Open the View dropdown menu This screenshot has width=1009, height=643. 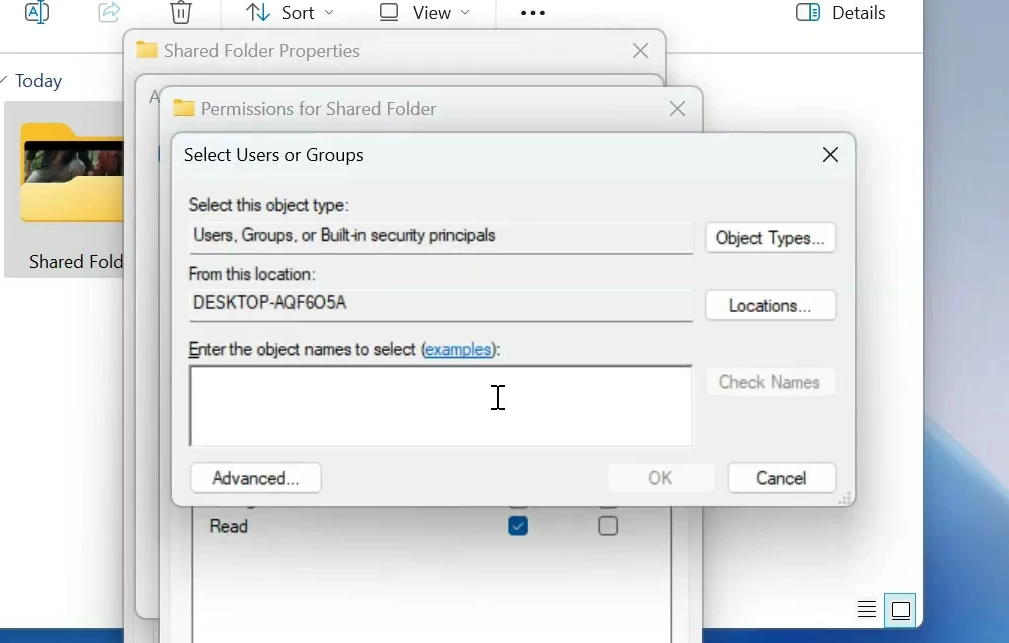click(425, 13)
